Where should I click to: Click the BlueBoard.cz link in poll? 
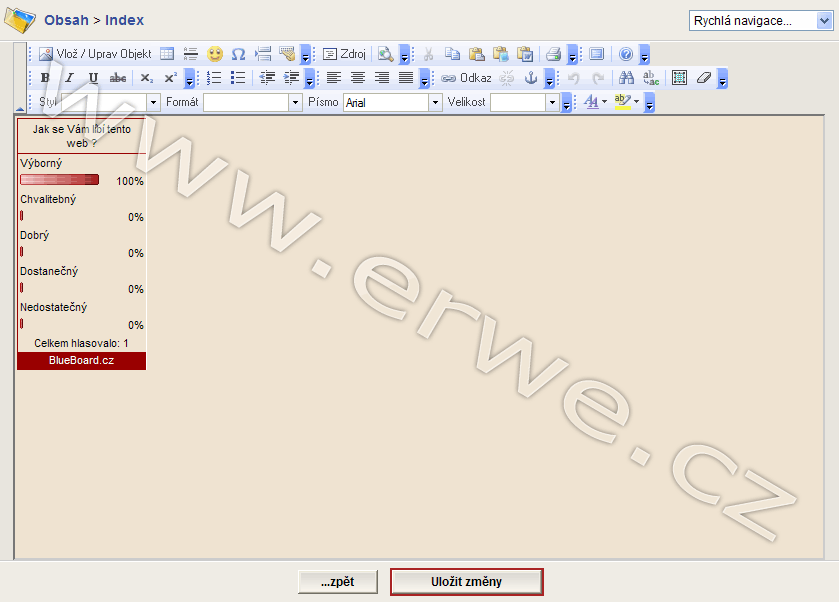point(81,360)
